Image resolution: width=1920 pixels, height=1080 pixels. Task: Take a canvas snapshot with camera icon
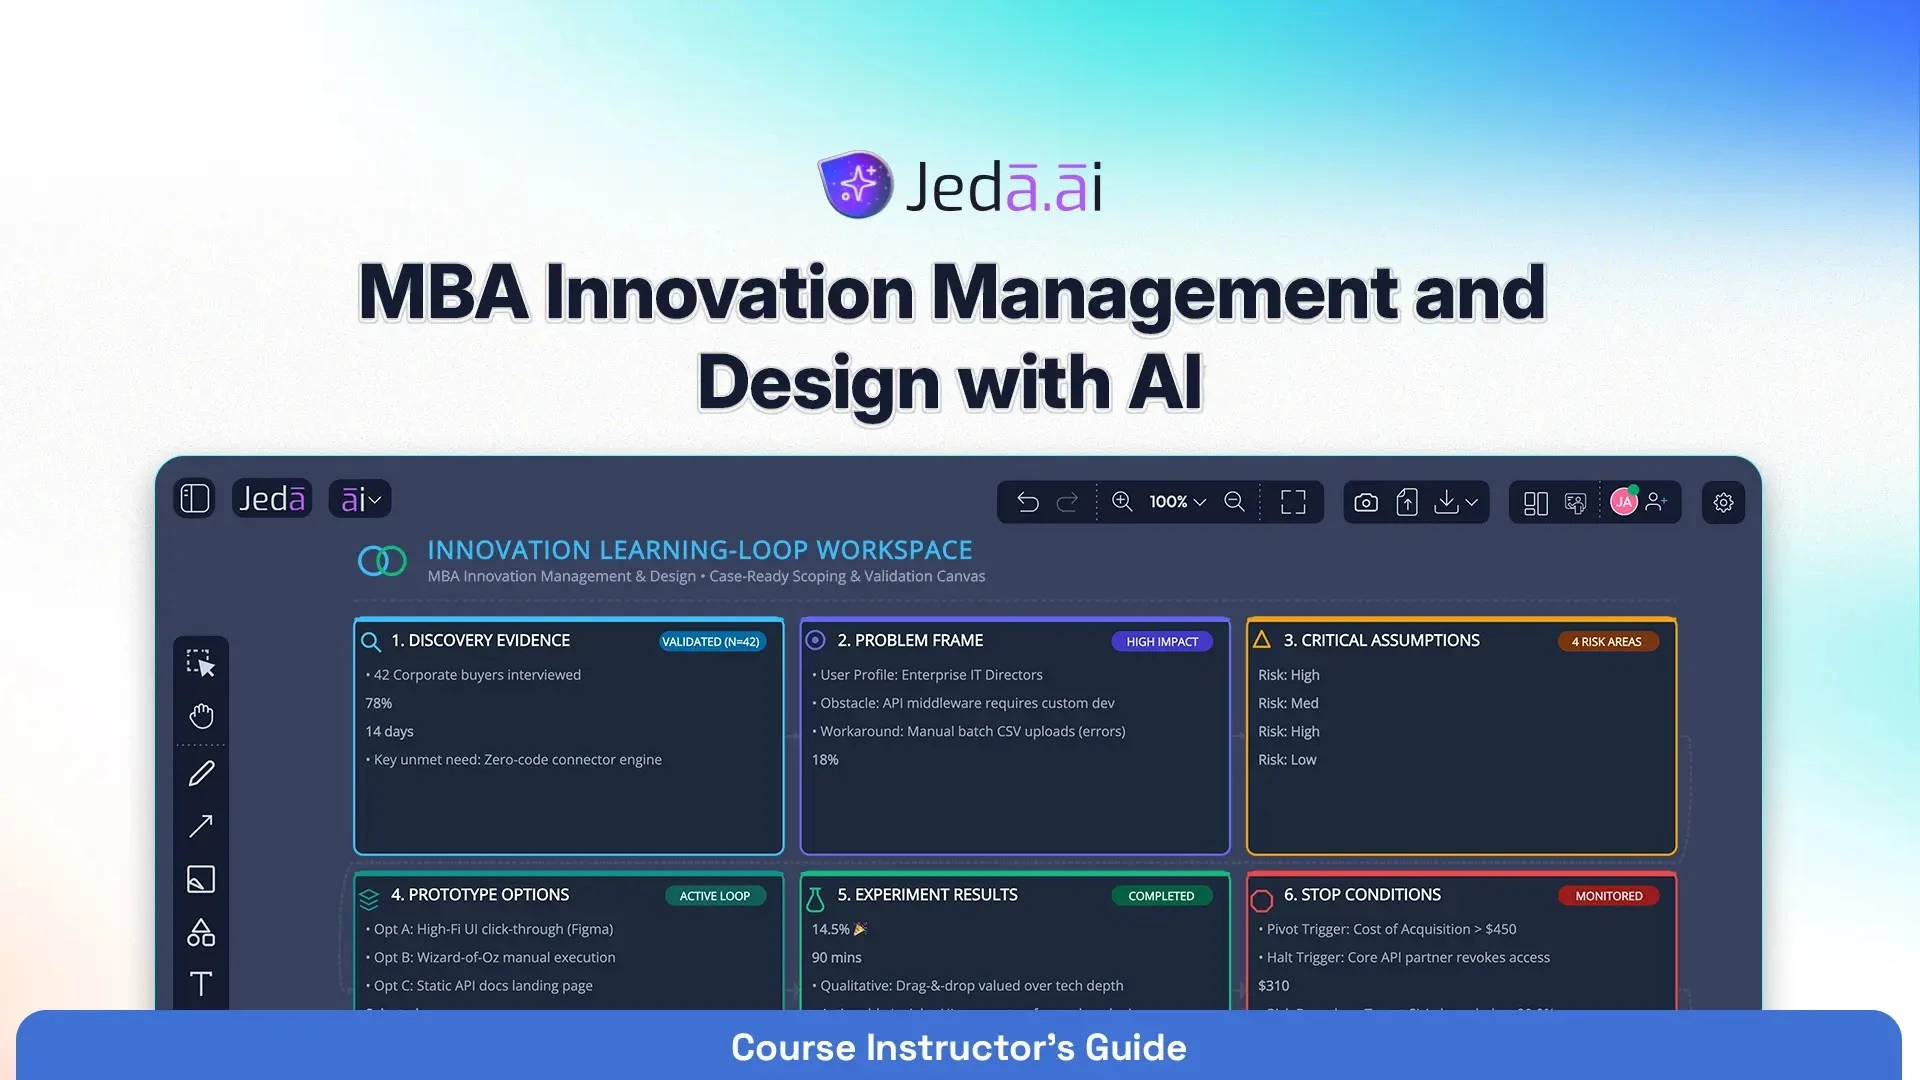(x=1366, y=502)
